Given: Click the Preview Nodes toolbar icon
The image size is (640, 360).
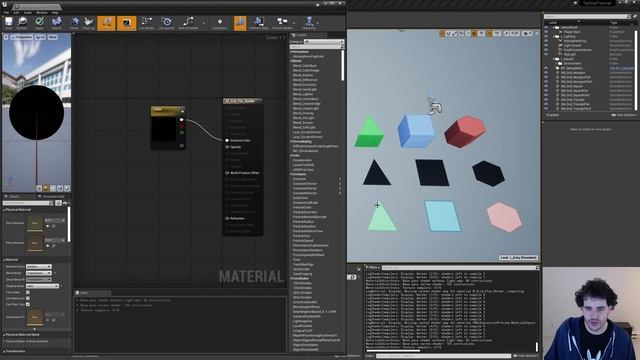Looking at the screenshot, I should (282, 23).
